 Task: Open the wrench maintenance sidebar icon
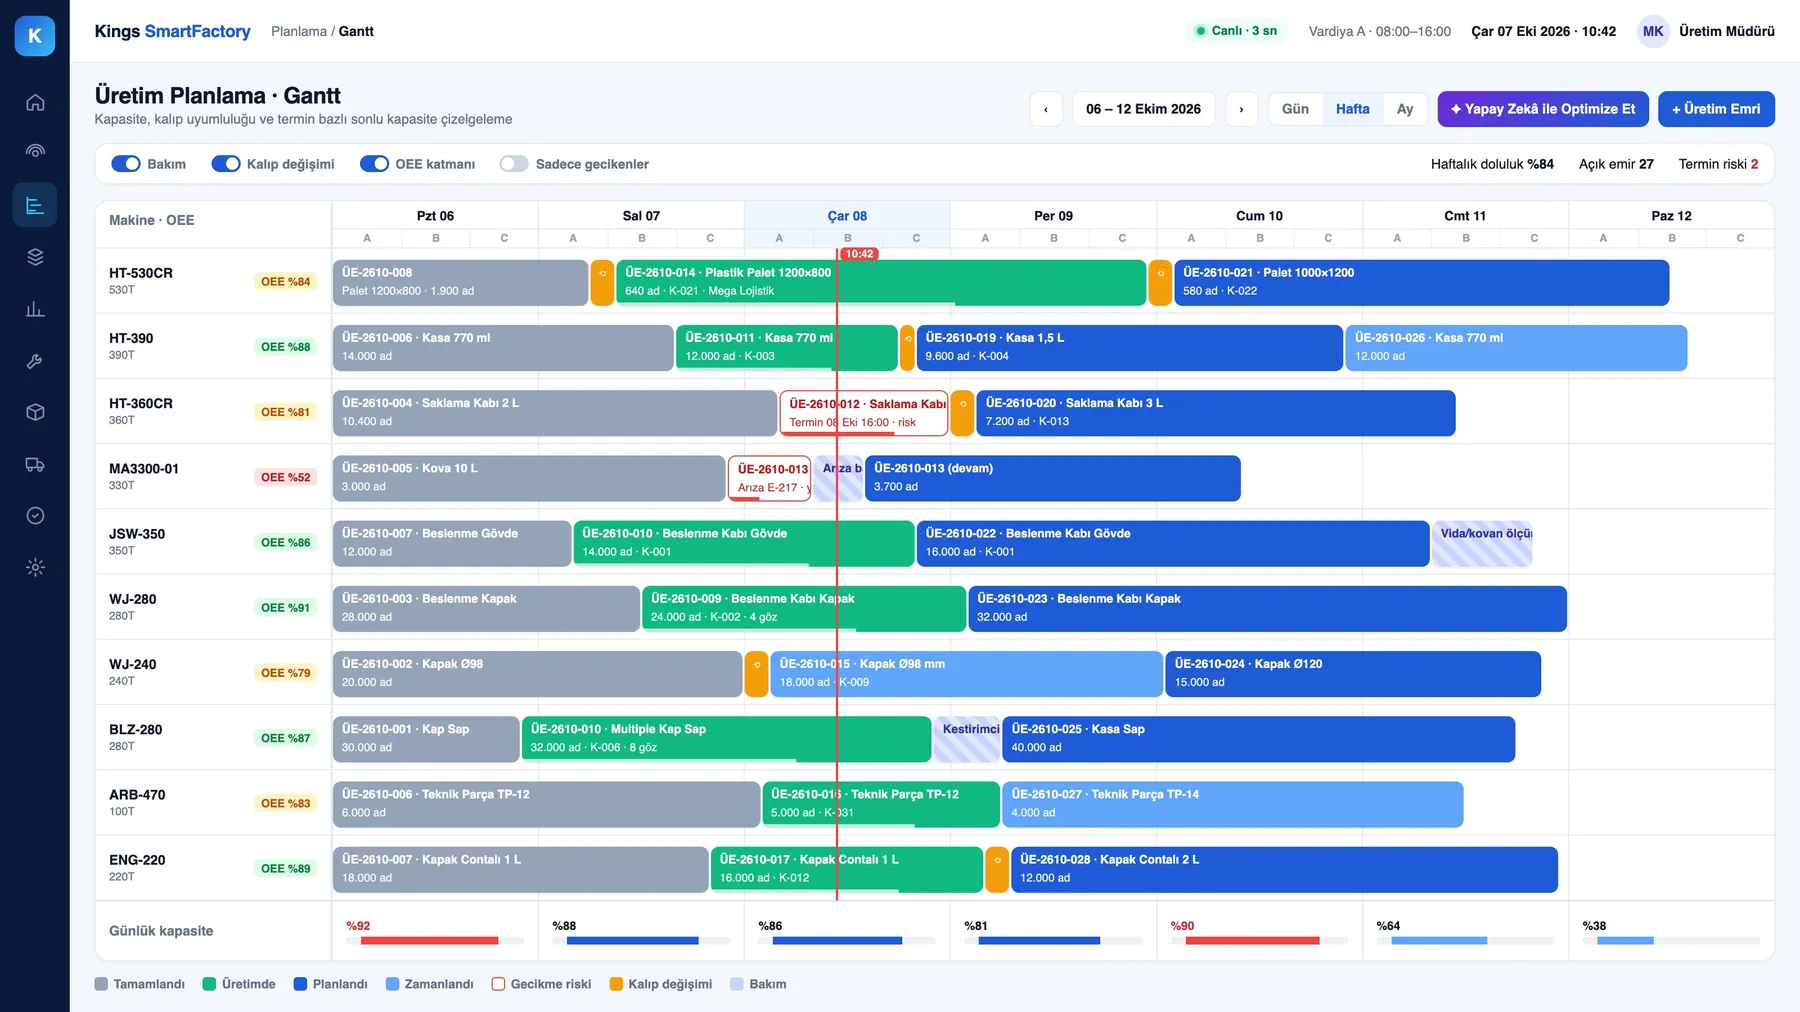pos(35,361)
